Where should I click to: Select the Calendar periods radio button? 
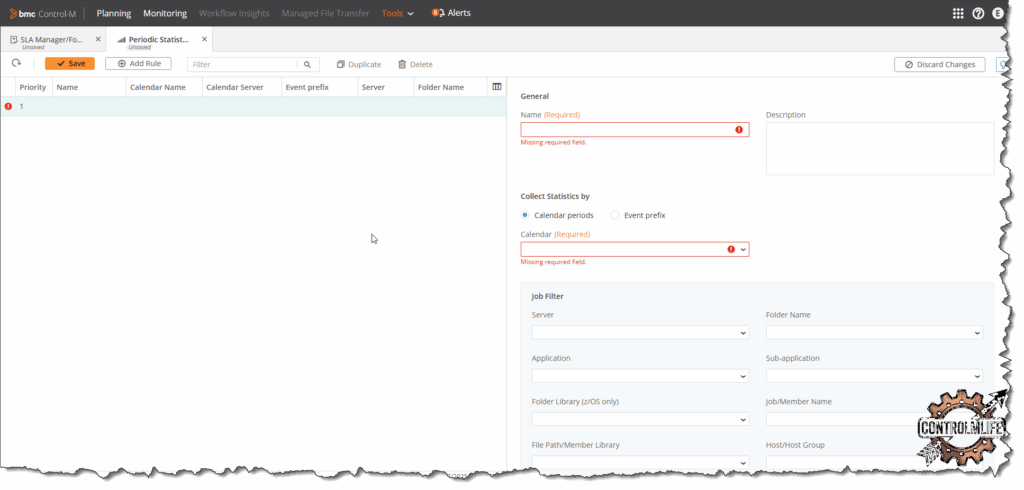[526, 215]
